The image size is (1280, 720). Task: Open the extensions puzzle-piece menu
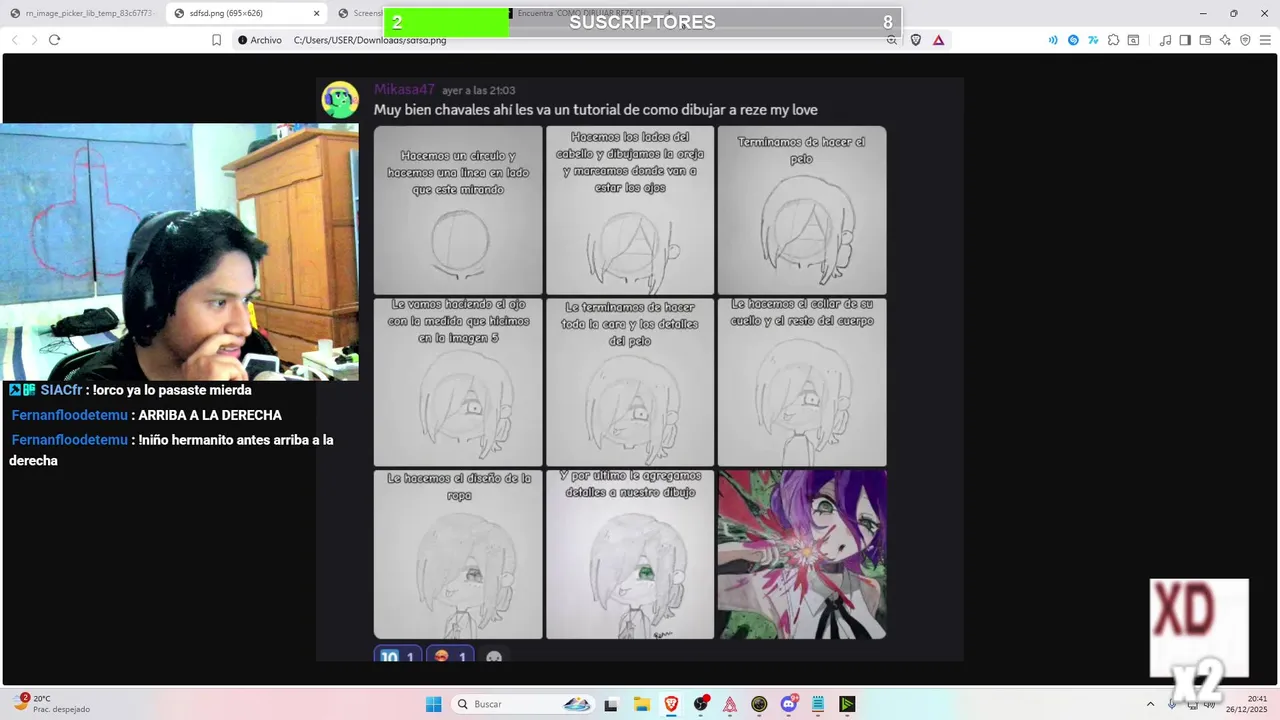(1113, 40)
